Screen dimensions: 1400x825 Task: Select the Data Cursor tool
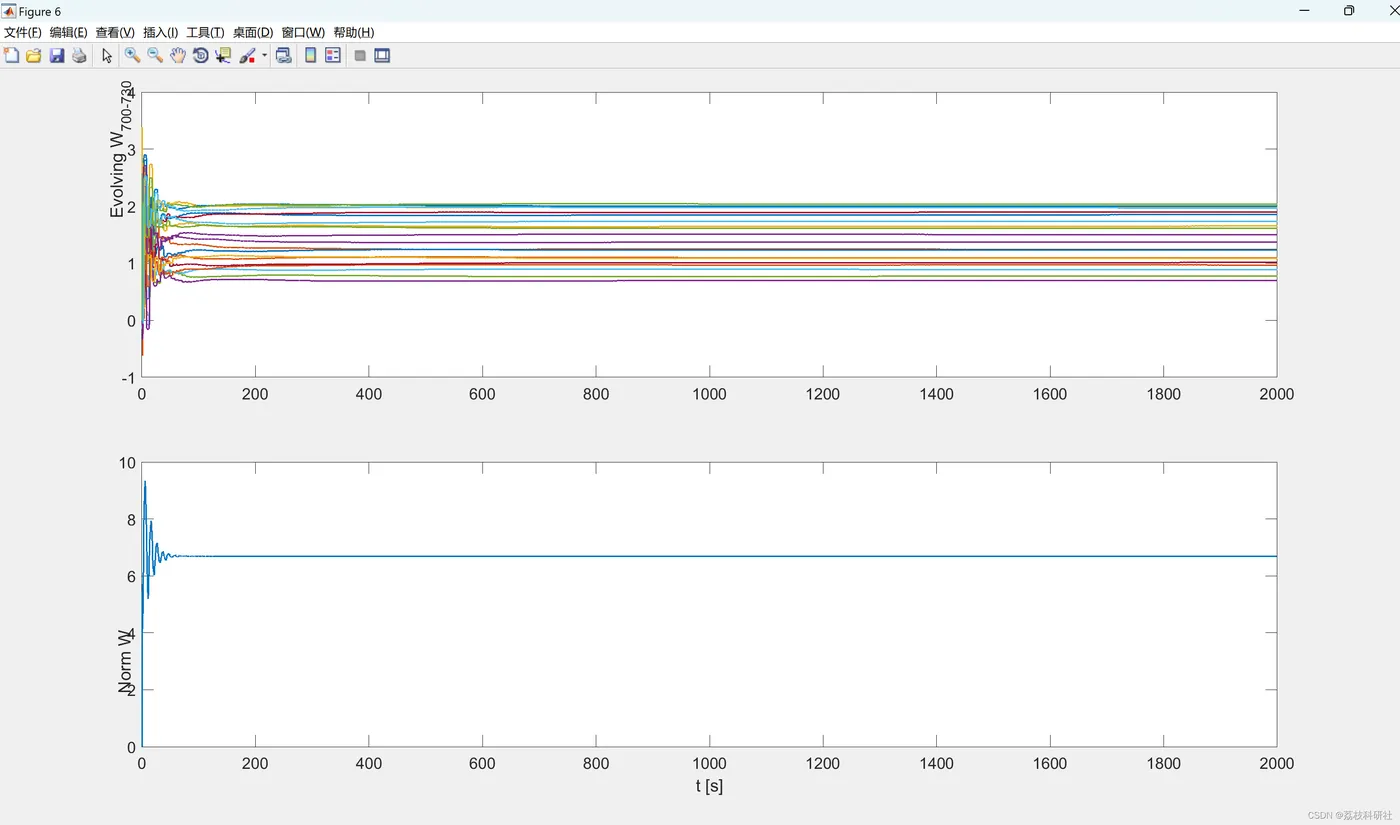click(x=223, y=56)
